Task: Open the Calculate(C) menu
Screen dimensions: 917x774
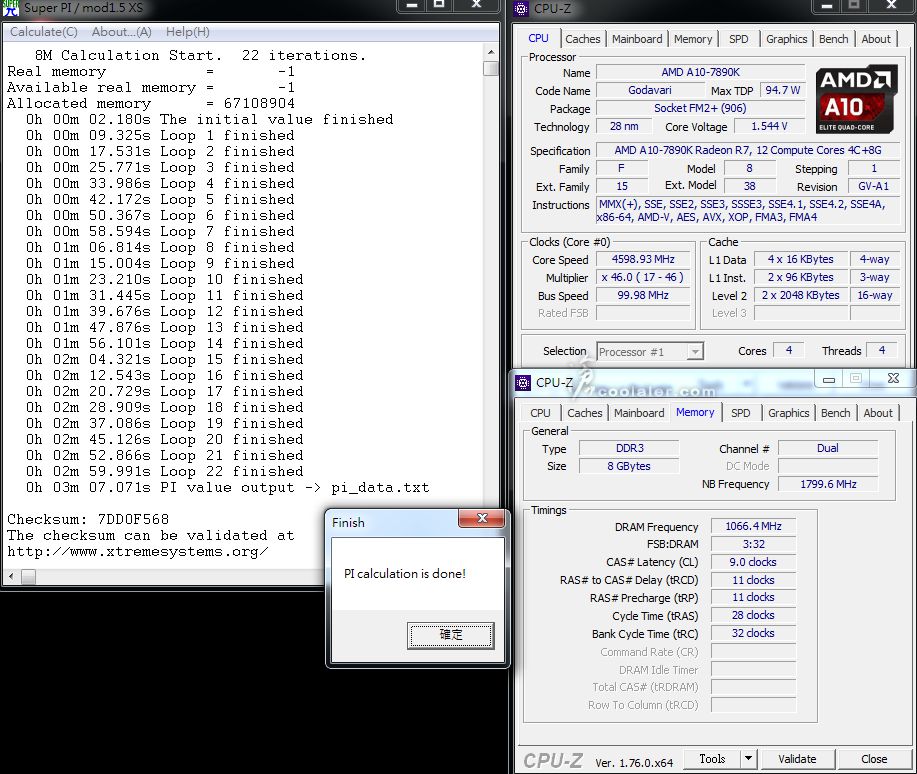Action: click(44, 32)
